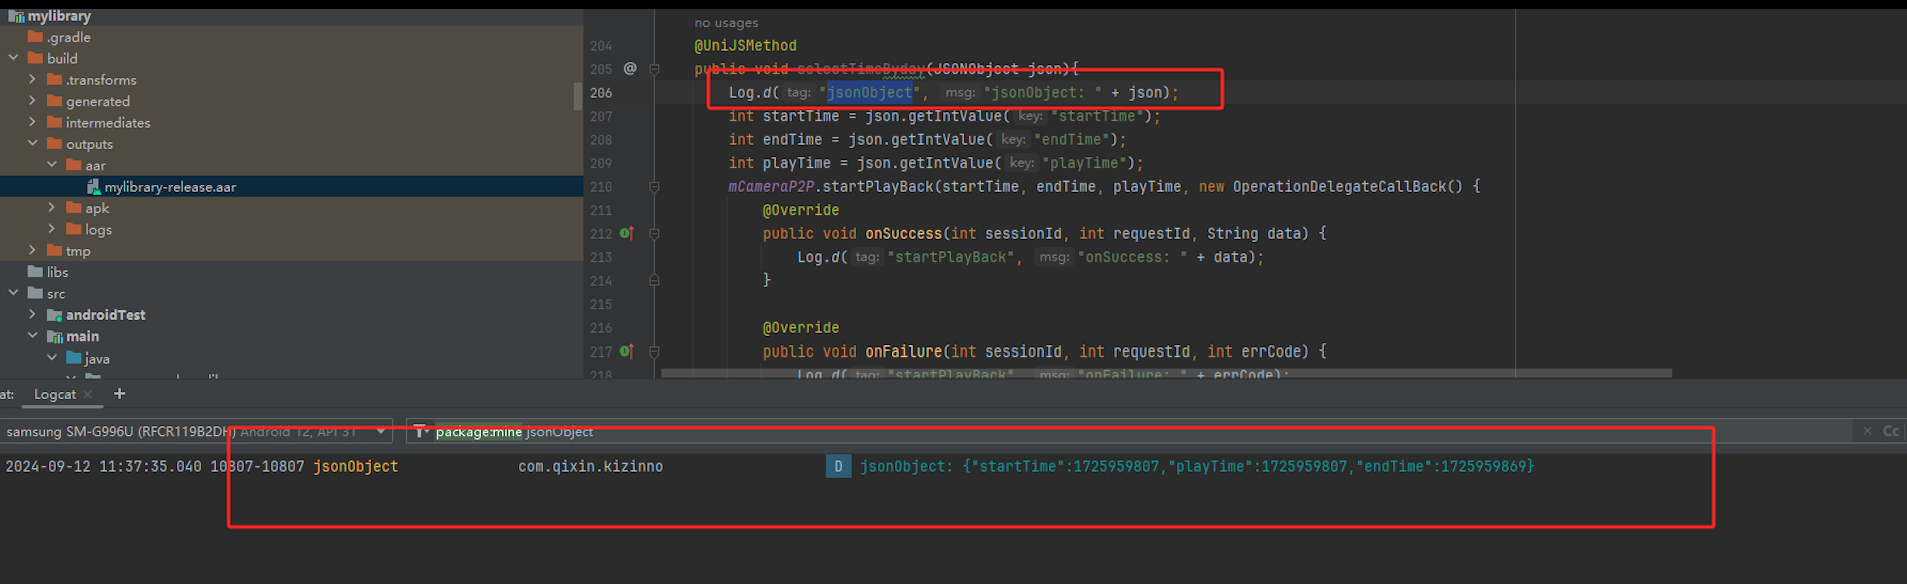This screenshot has width=1907, height=584.
Task: Click the @ gutter icon on line 205
Action: pyautogui.click(x=630, y=69)
